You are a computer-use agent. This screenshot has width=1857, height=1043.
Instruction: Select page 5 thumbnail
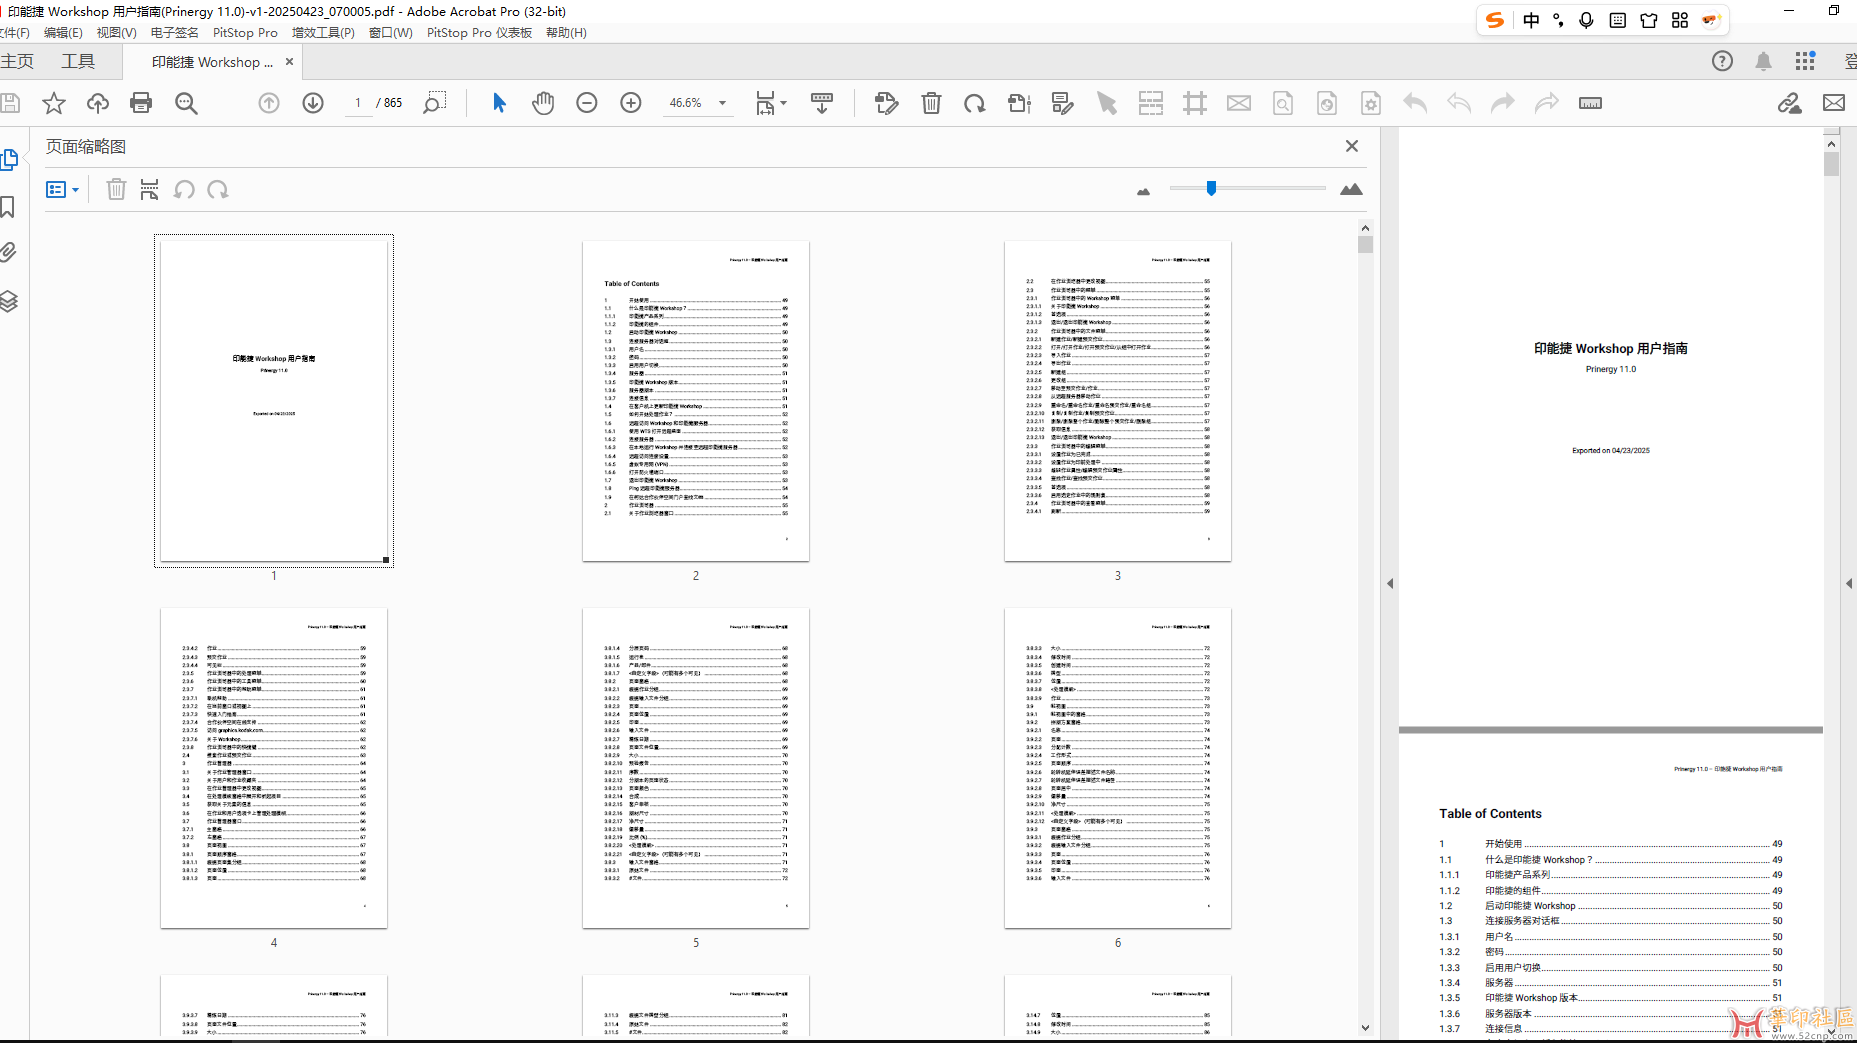point(696,768)
